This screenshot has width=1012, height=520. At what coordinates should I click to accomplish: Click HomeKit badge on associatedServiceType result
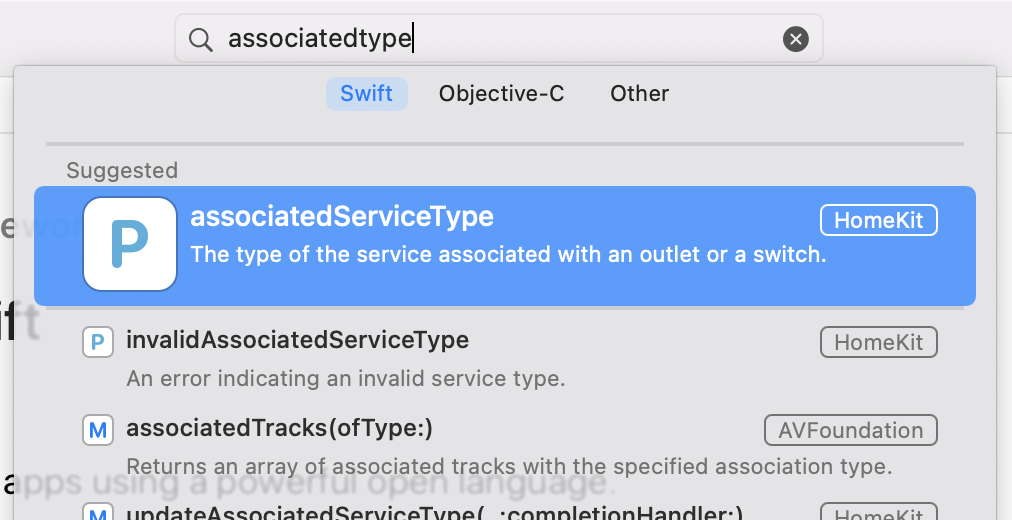pyautogui.click(x=878, y=220)
